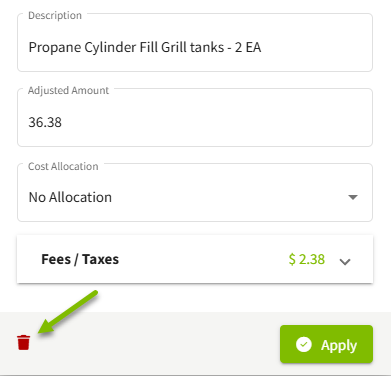The width and height of the screenshot is (391, 376).
Task: Click the Description field label
Action: (55, 15)
